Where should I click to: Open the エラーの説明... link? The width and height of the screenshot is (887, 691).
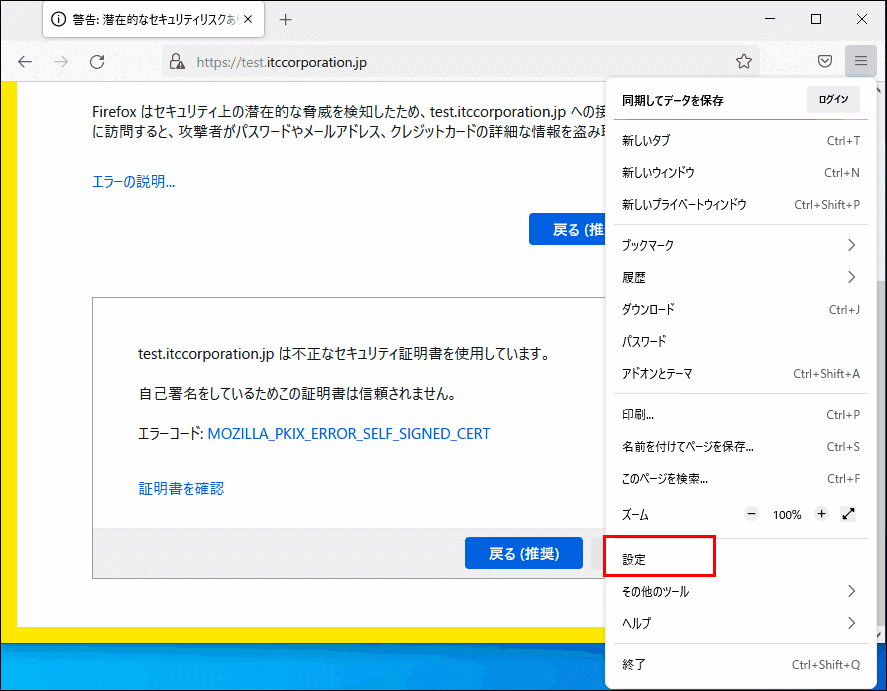point(134,182)
